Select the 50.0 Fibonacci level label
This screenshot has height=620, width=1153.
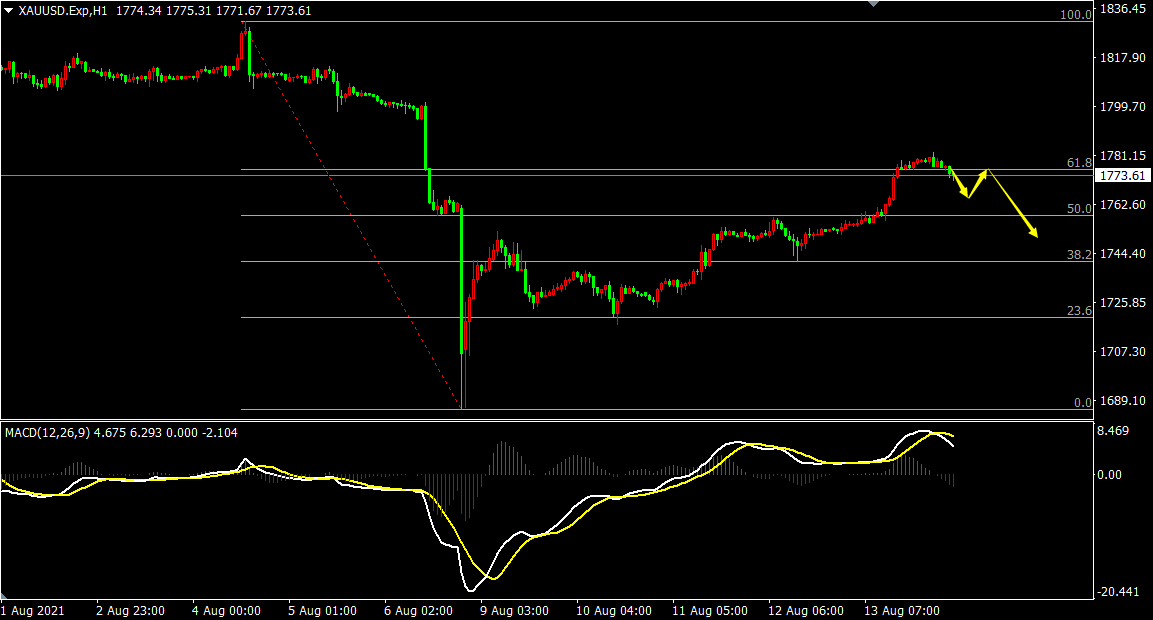(1079, 208)
